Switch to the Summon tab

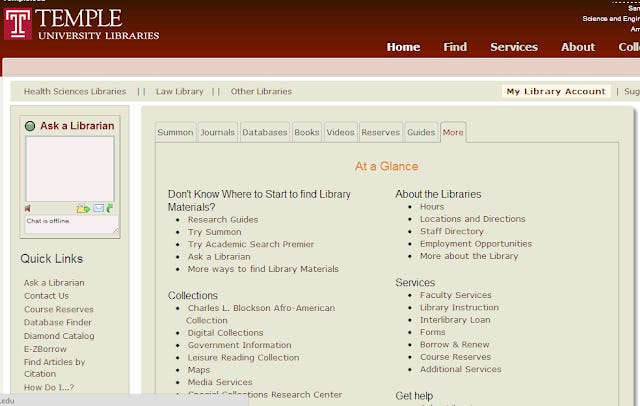[x=176, y=132]
